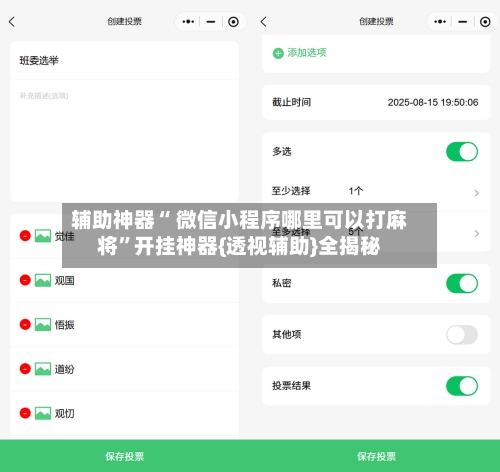Minimize the right mini program with dash icon
The width and height of the screenshot is (500, 472).
click(463, 22)
